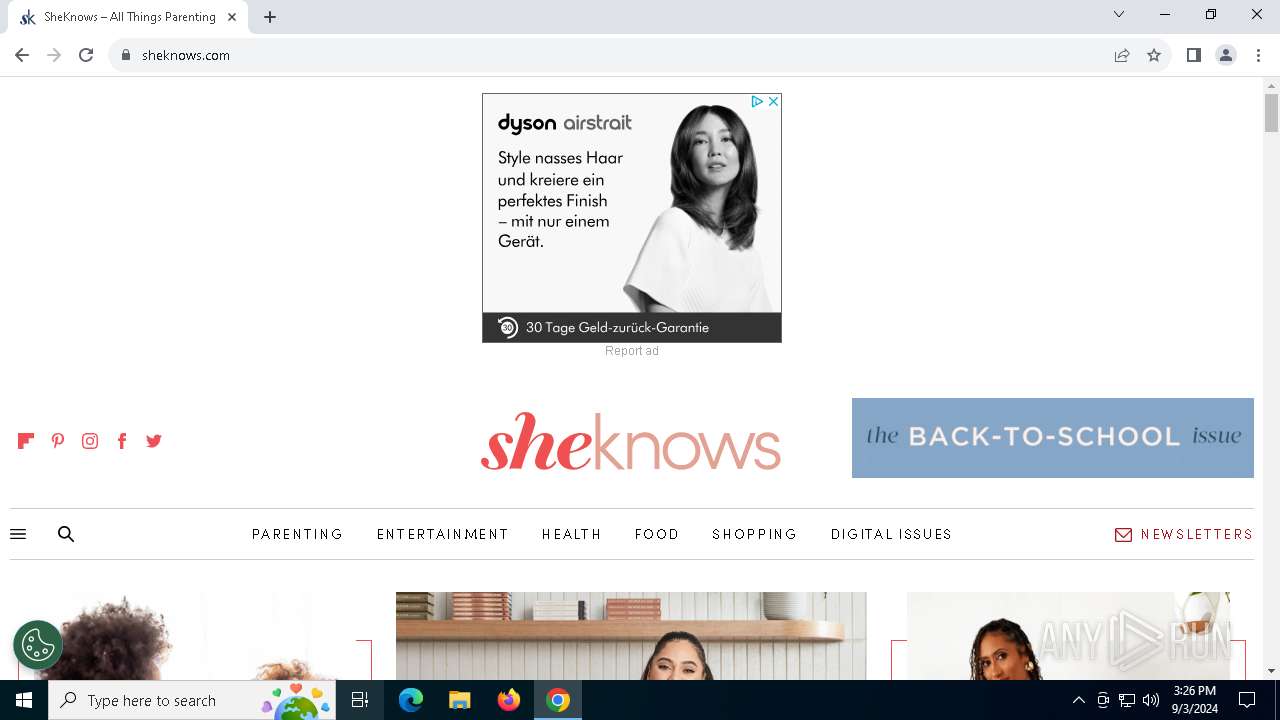Open the site search magnifier
This screenshot has height=720, width=1280.
66,534
